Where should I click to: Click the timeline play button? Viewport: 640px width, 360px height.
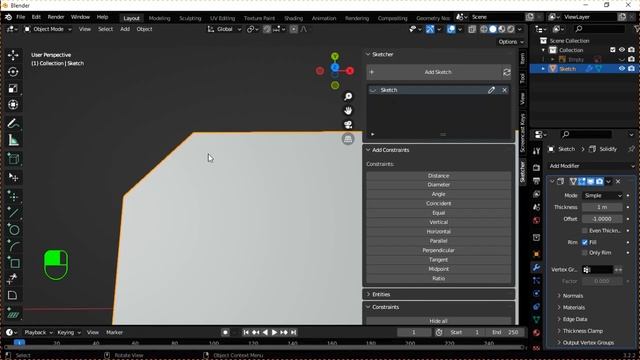pyautogui.click(x=274, y=333)
